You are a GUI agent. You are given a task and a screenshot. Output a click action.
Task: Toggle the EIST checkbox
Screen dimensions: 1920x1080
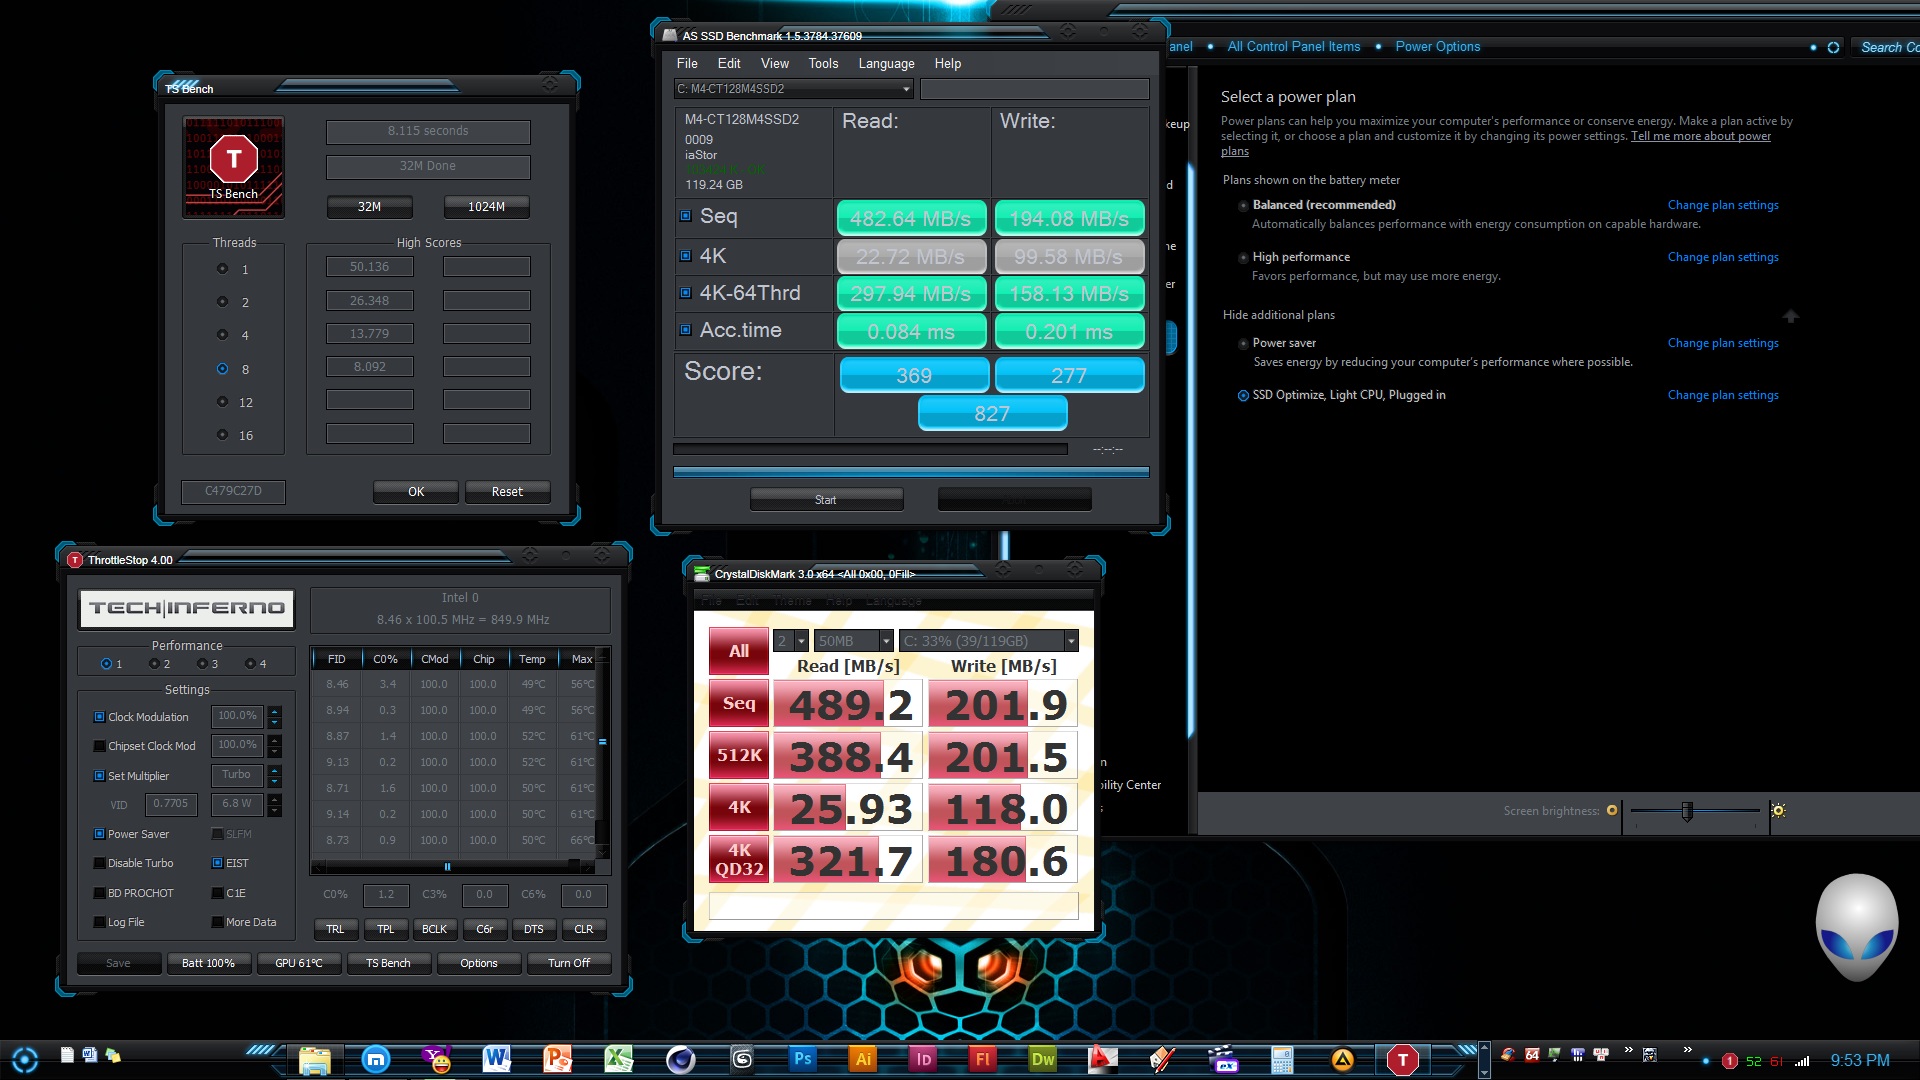(x=217, y=863)
